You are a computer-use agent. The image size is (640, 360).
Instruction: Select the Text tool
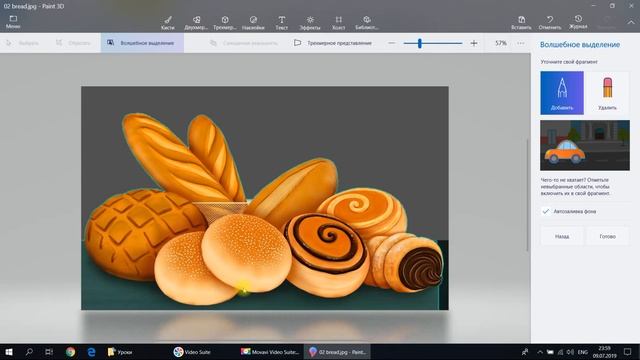(282, 23)
